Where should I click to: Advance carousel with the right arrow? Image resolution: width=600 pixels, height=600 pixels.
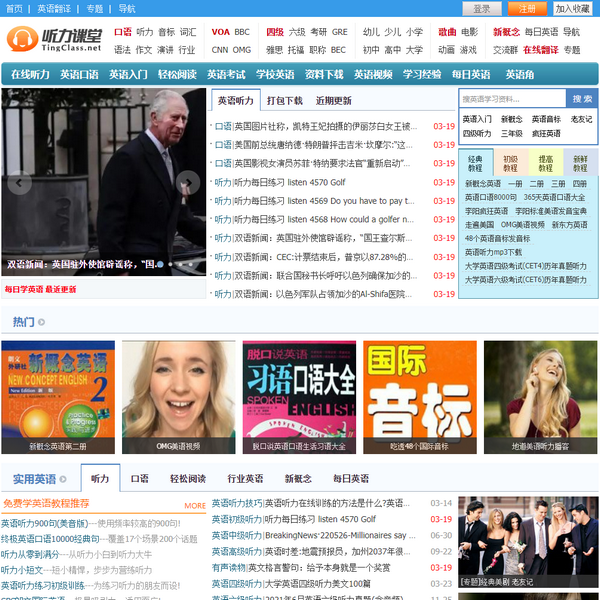(x=188, y=183)
